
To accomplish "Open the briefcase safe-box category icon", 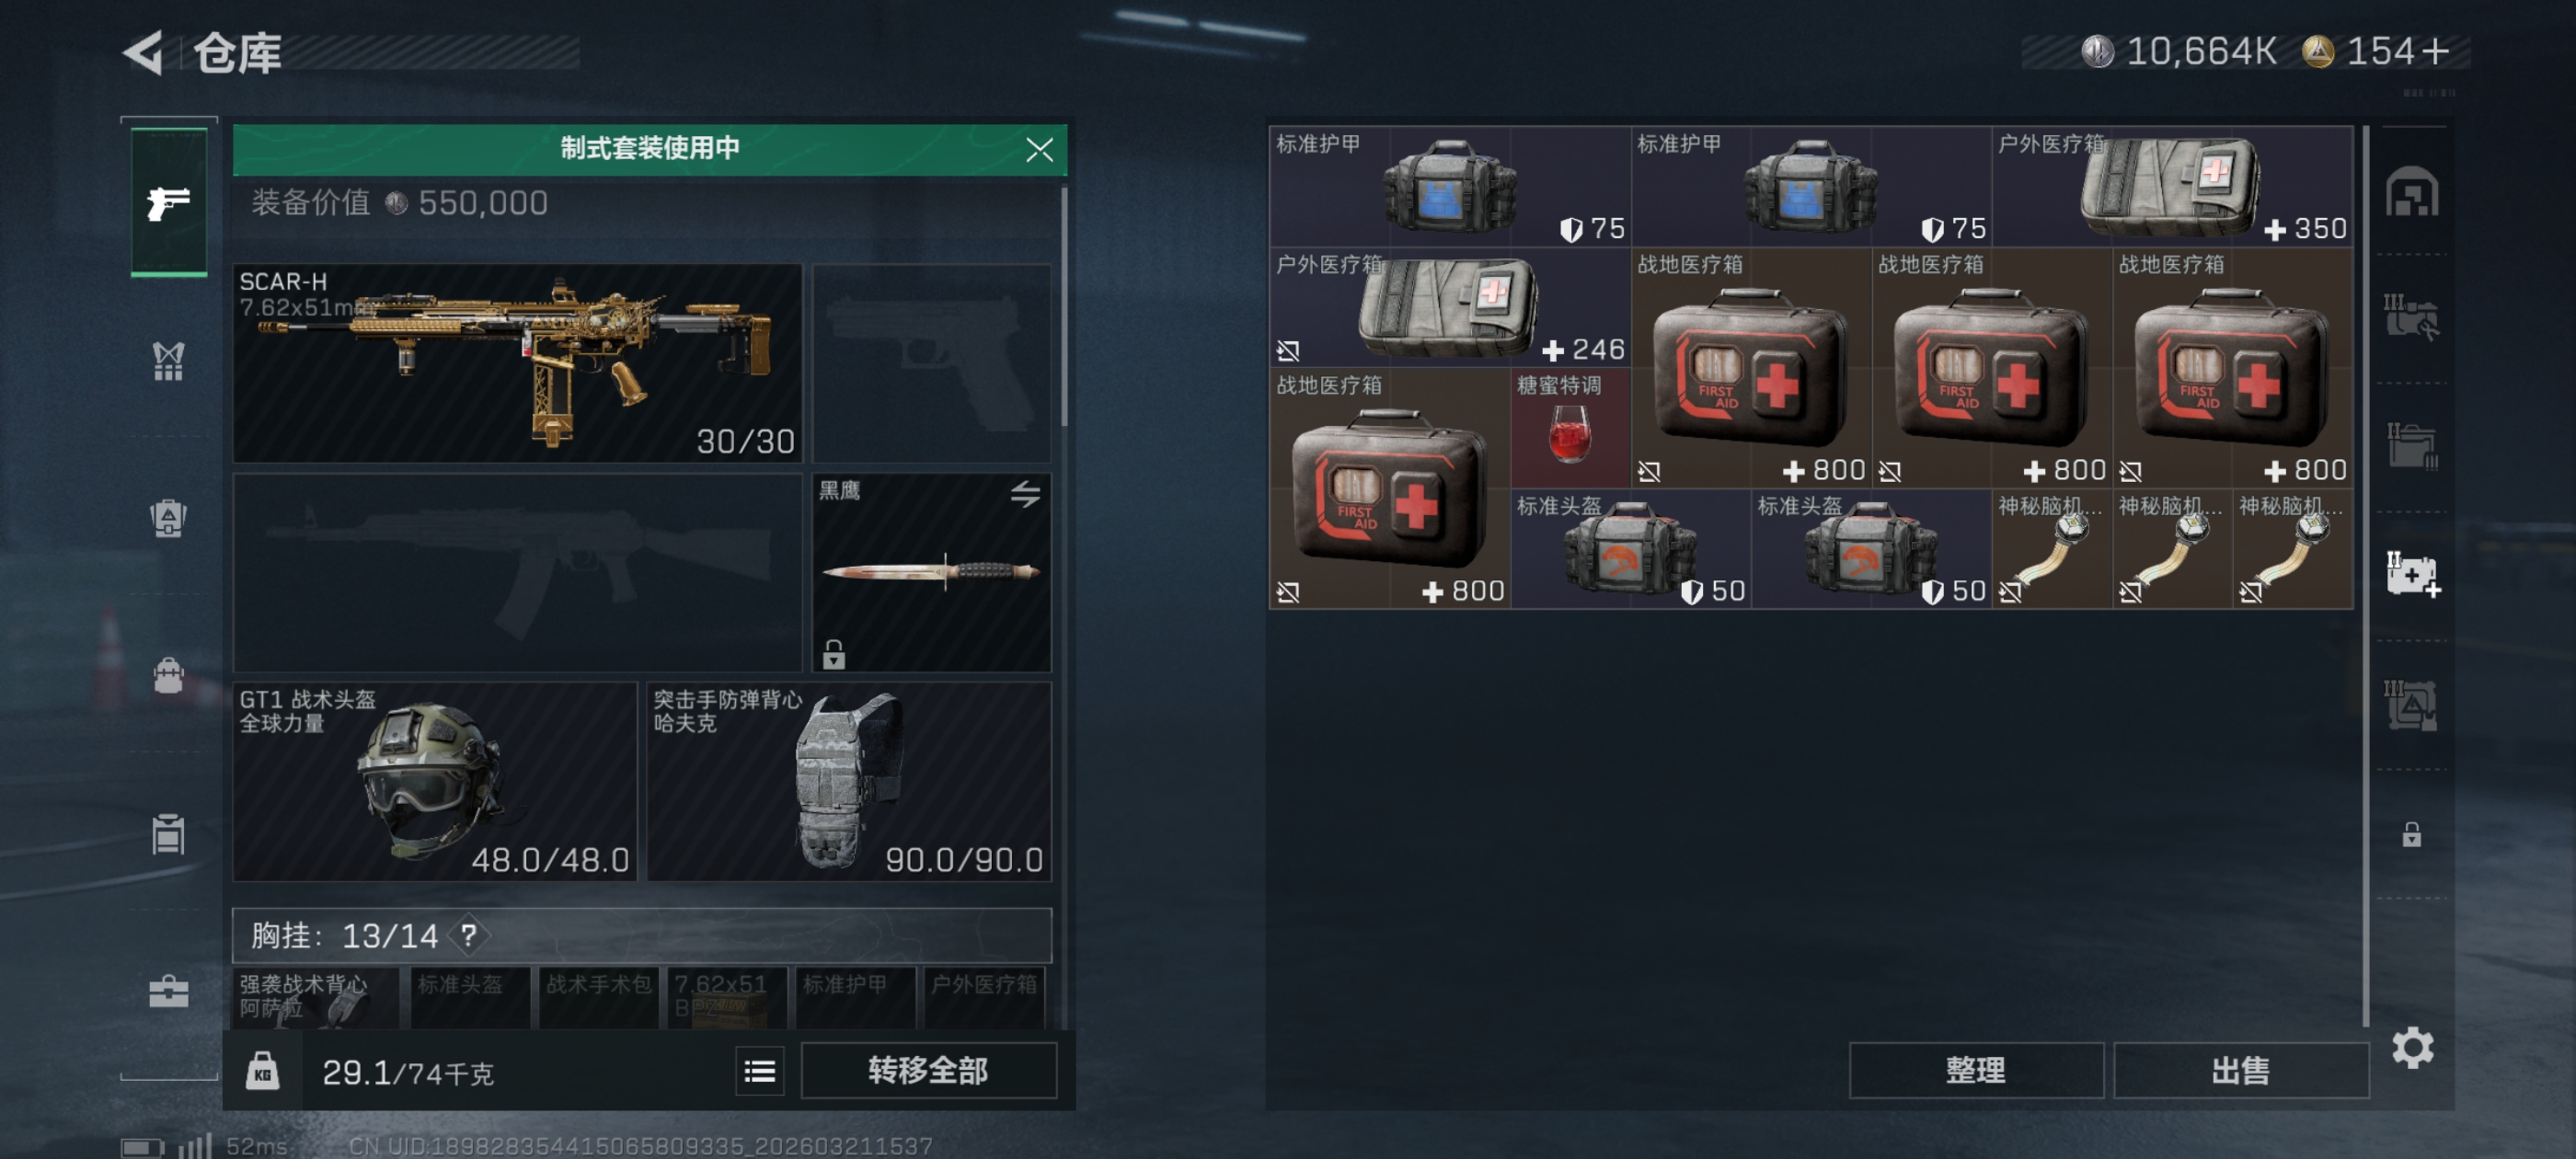I will click(168, 991).
